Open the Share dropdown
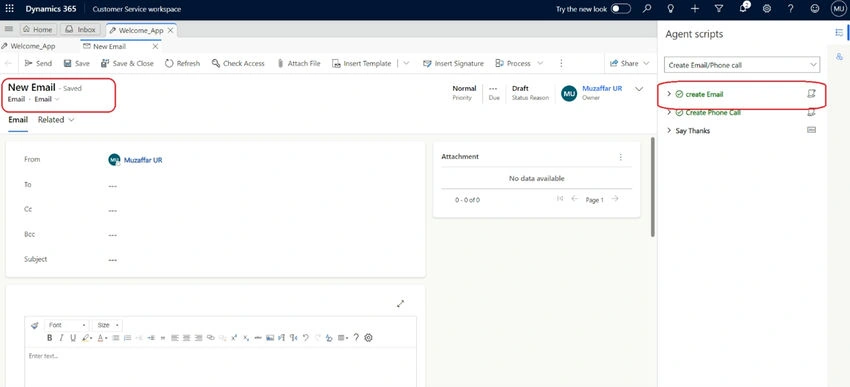Screen dimensions: 850x387 point(629,63)
